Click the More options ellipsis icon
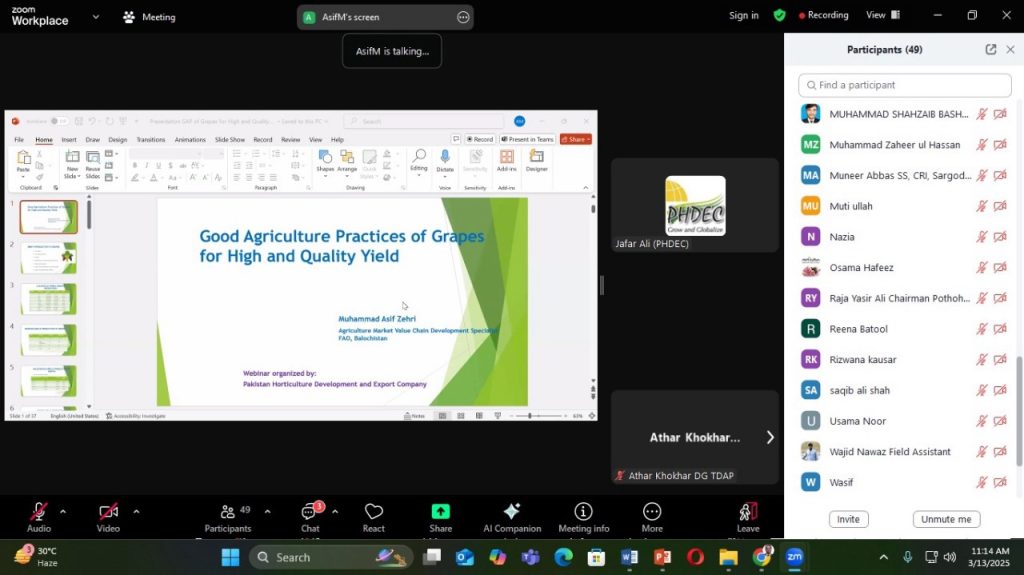This screenshot has height=575, width=1024. [x=652, y=512]
